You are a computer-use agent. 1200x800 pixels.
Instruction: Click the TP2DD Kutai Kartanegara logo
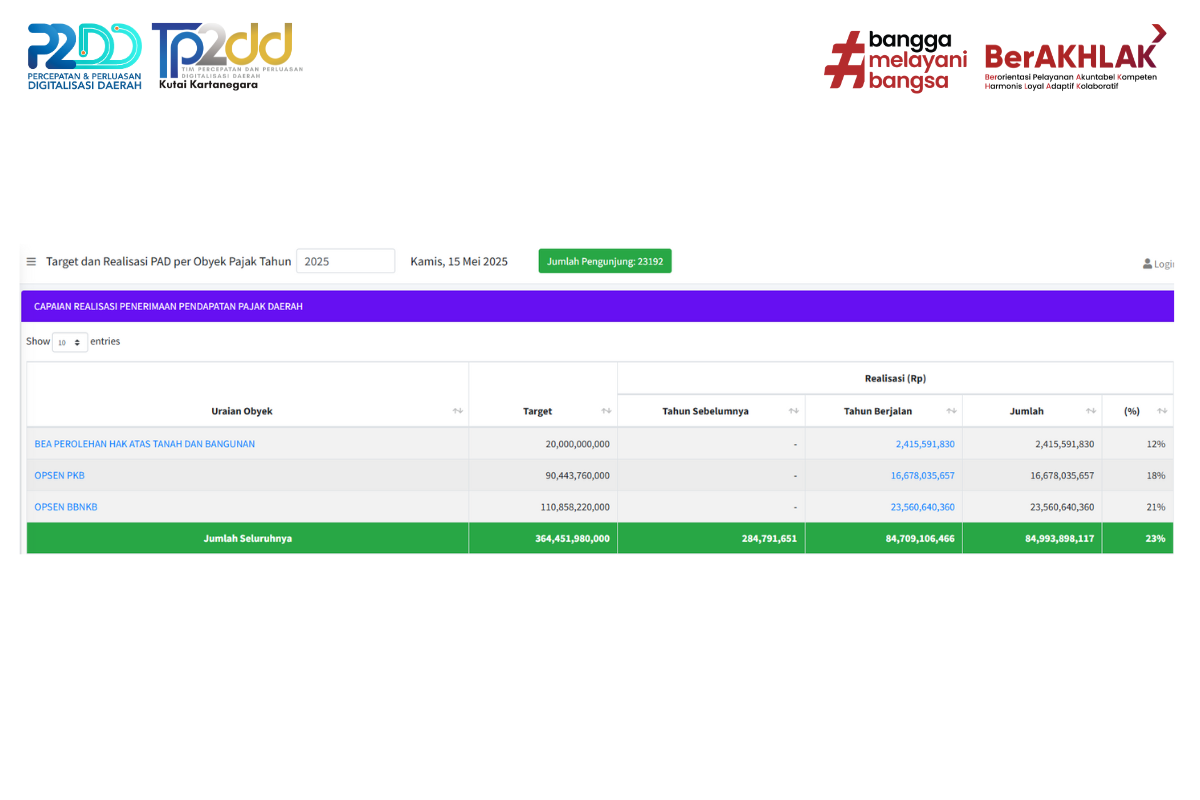[x=225, y=57]
